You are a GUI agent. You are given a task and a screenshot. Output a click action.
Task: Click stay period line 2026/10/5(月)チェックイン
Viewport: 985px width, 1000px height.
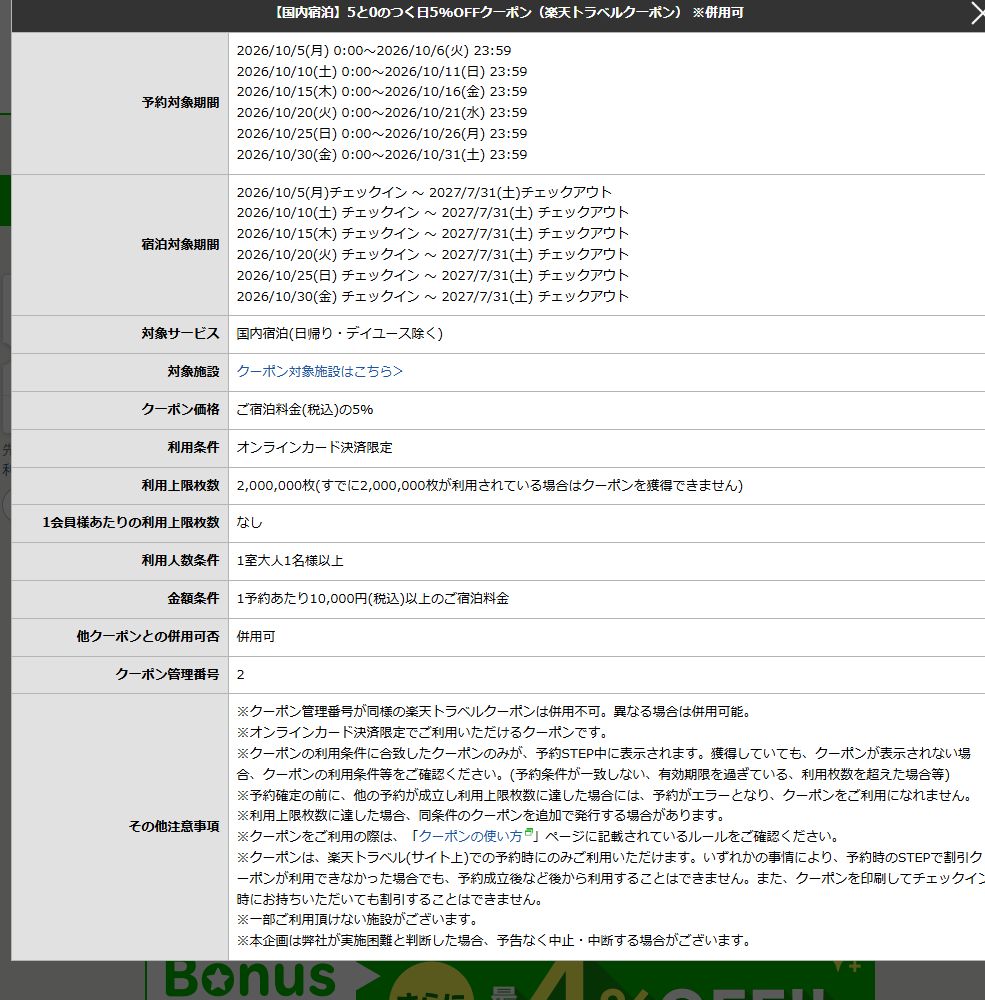point(424,192)
